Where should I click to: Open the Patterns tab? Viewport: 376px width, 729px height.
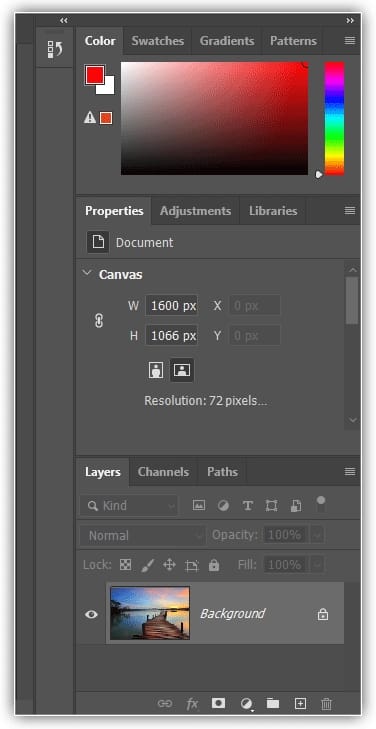click(x=293, y=41)
